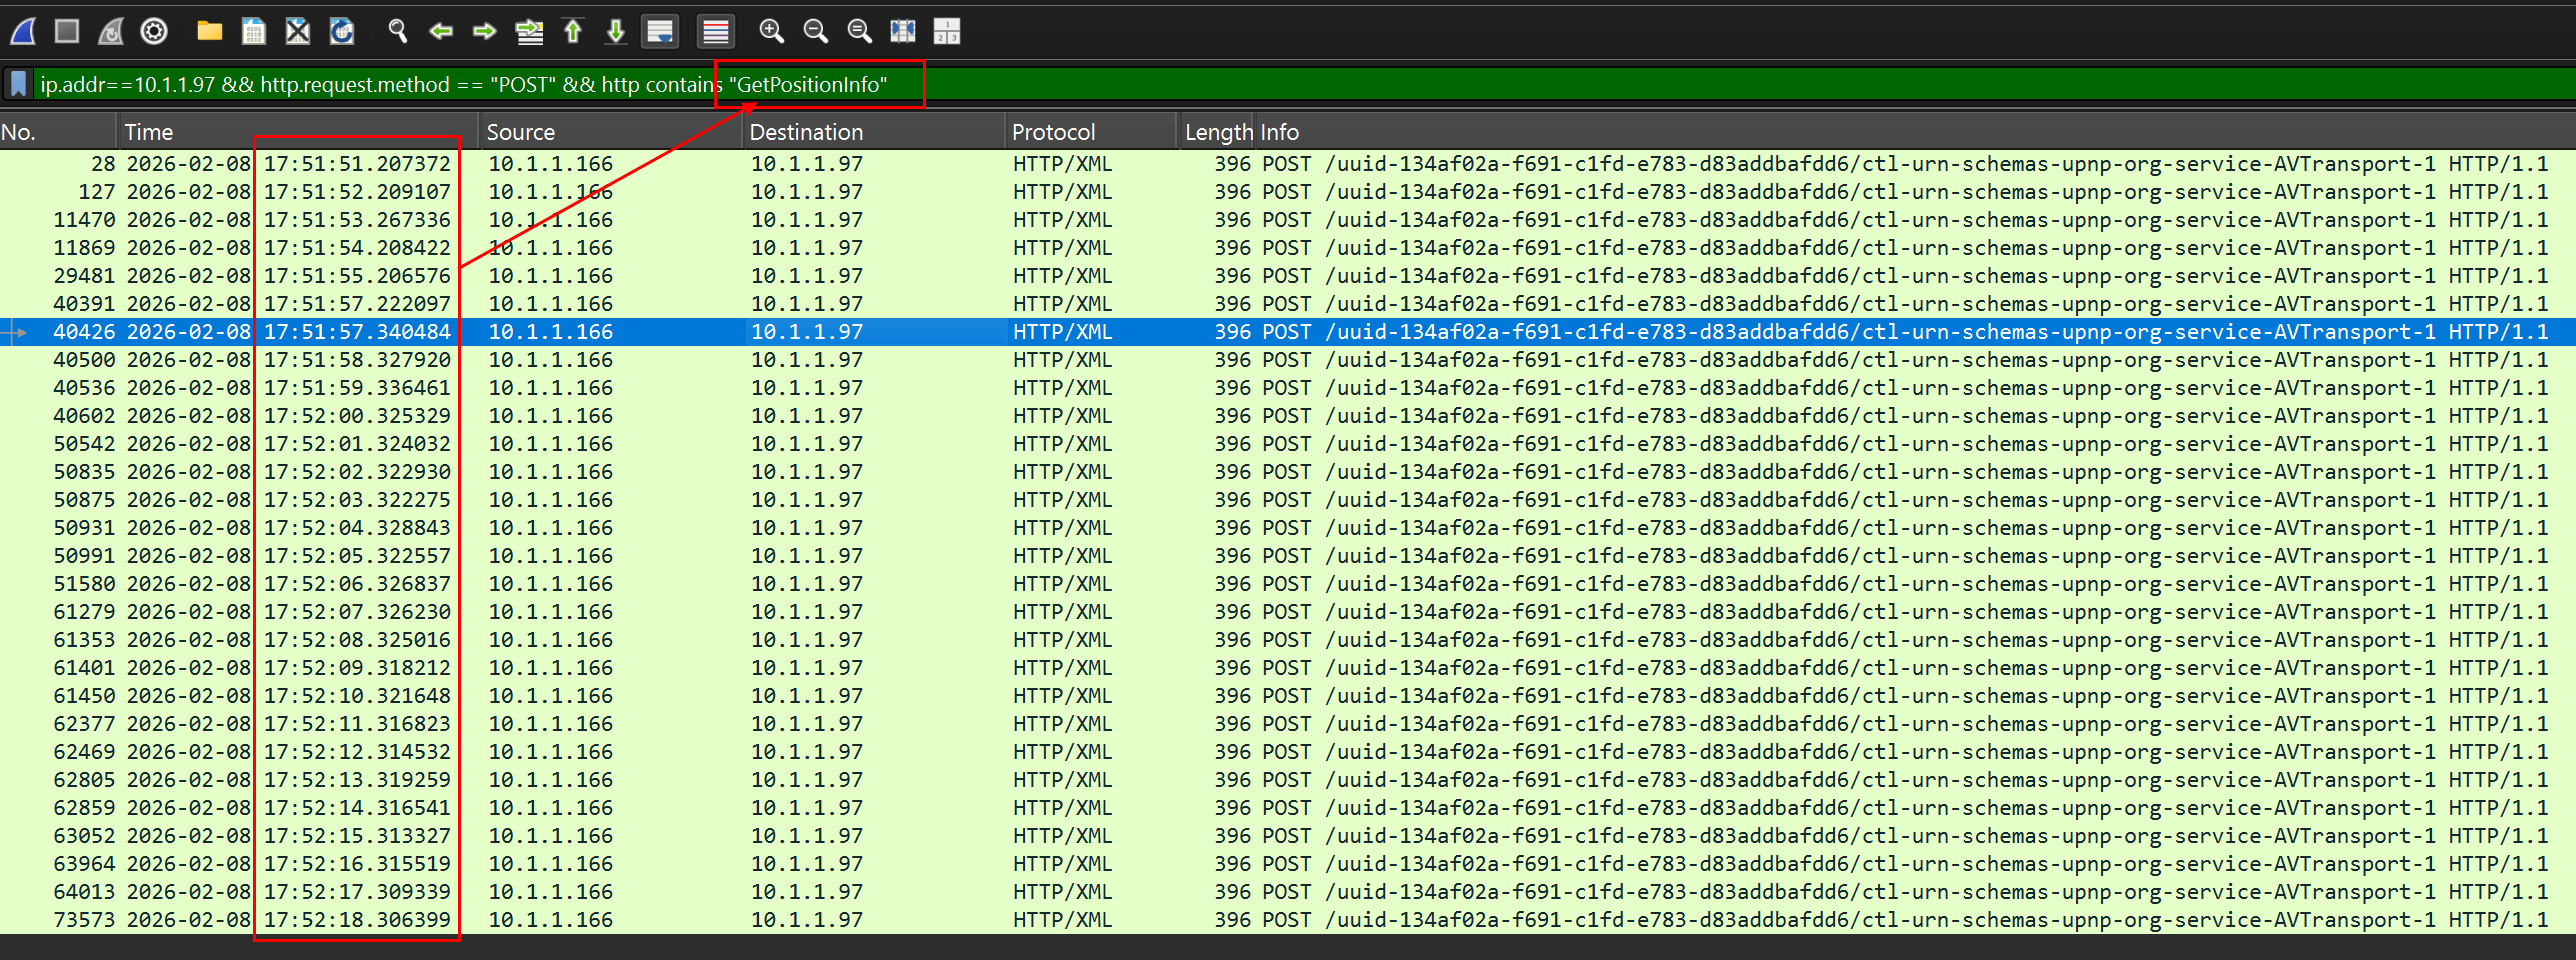This screenshot has width=2576, height=960.
Task: Stop the running packet capture
Action: pyautogui.click(x=67, y=32)
